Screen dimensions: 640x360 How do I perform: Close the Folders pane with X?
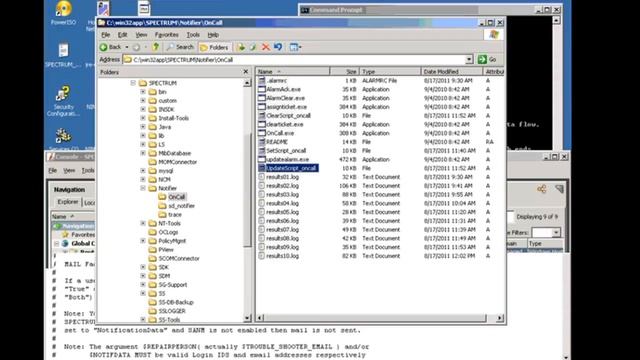pyautogui.click(x=246, y=72)
